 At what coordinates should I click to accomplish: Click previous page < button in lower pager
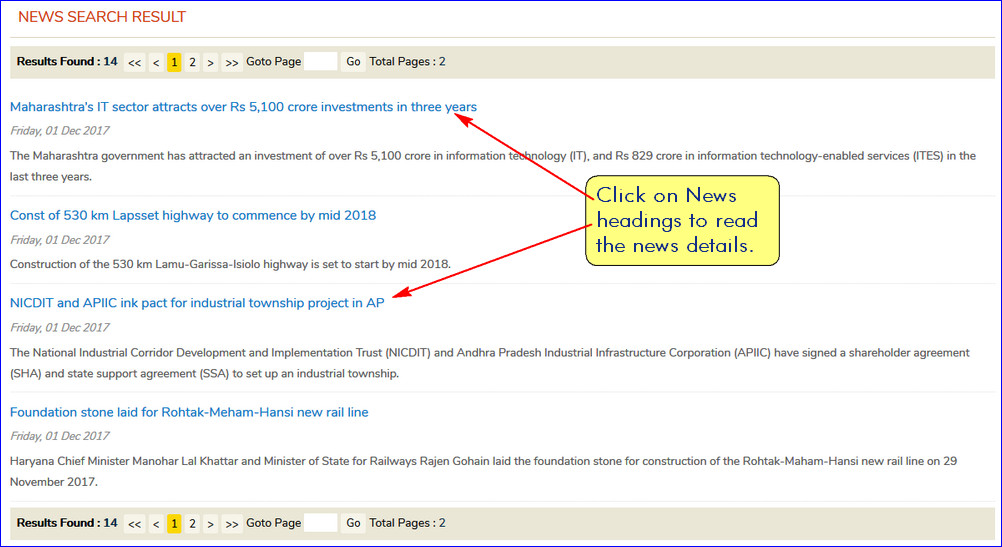tap(156, 523)
